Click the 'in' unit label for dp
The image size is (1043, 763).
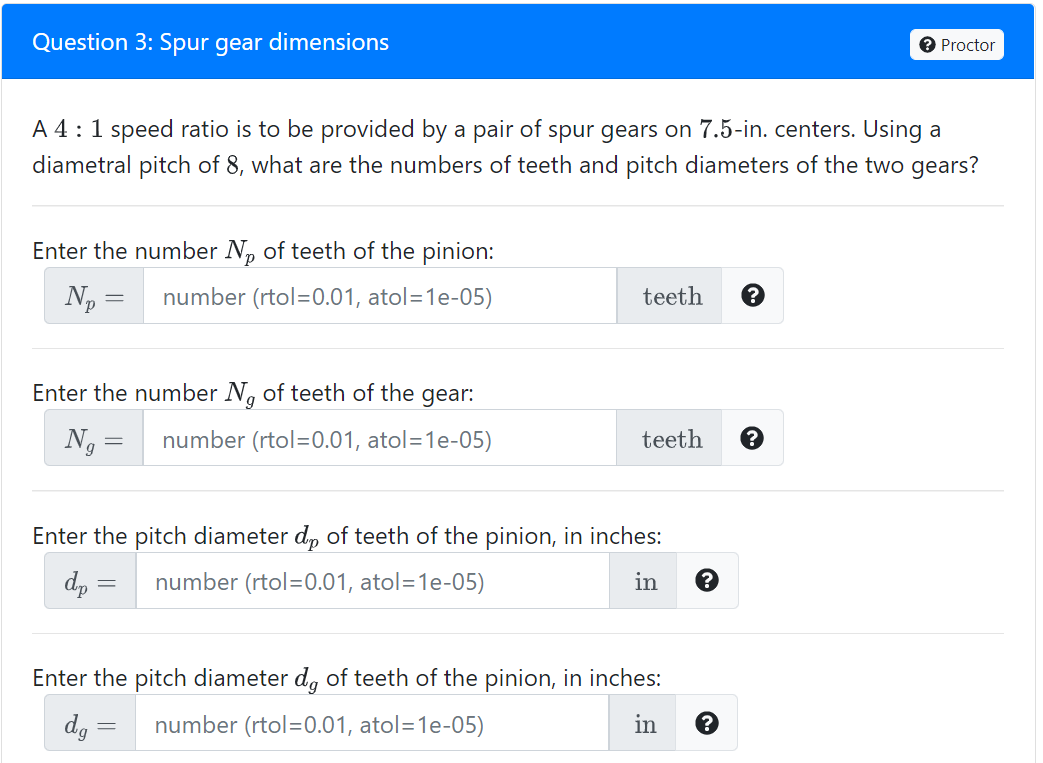(645, 581)
